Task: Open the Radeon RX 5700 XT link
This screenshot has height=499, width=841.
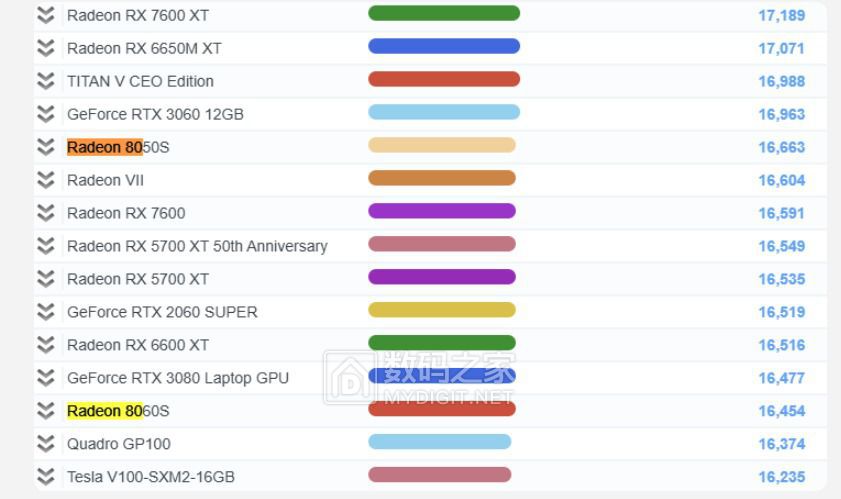Action: pos(138,279)
